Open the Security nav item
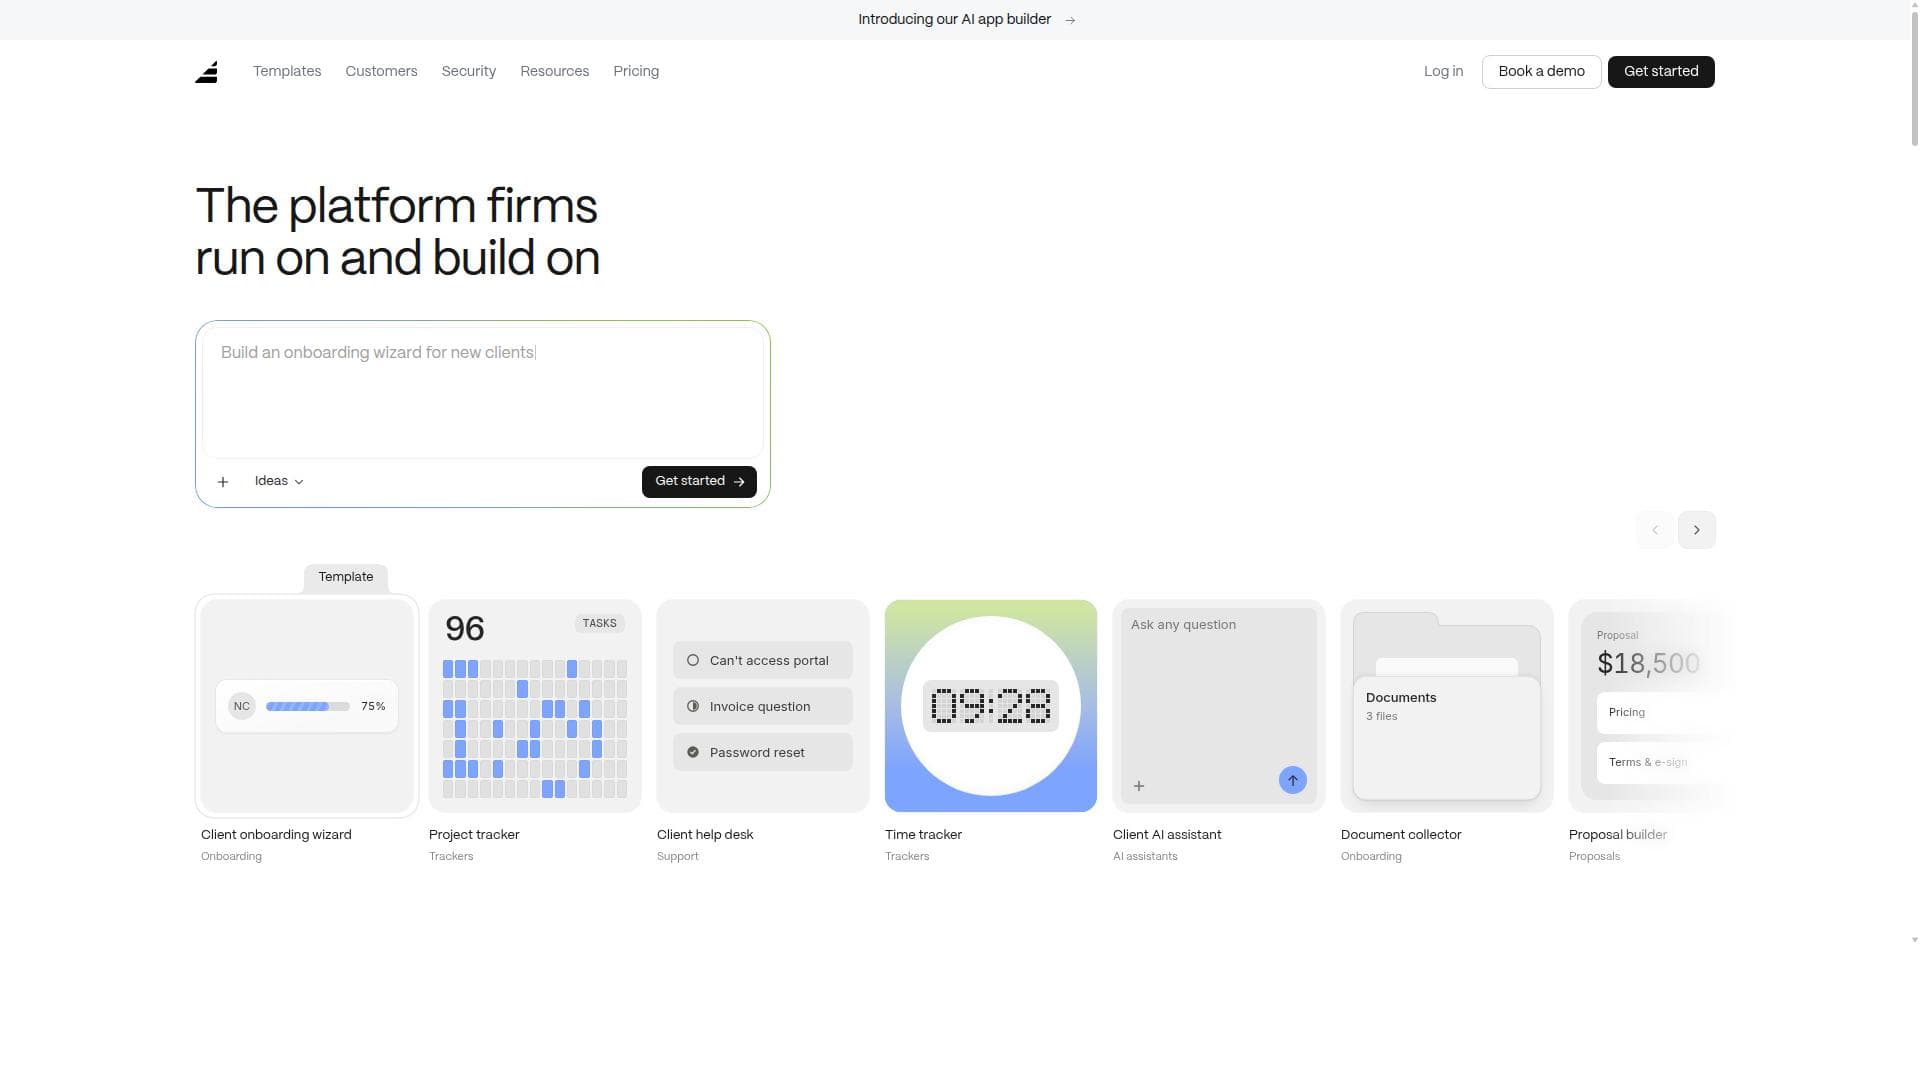Image resolution: width=1920 pixels, height=1080 pixels. [x=469, y=71]
